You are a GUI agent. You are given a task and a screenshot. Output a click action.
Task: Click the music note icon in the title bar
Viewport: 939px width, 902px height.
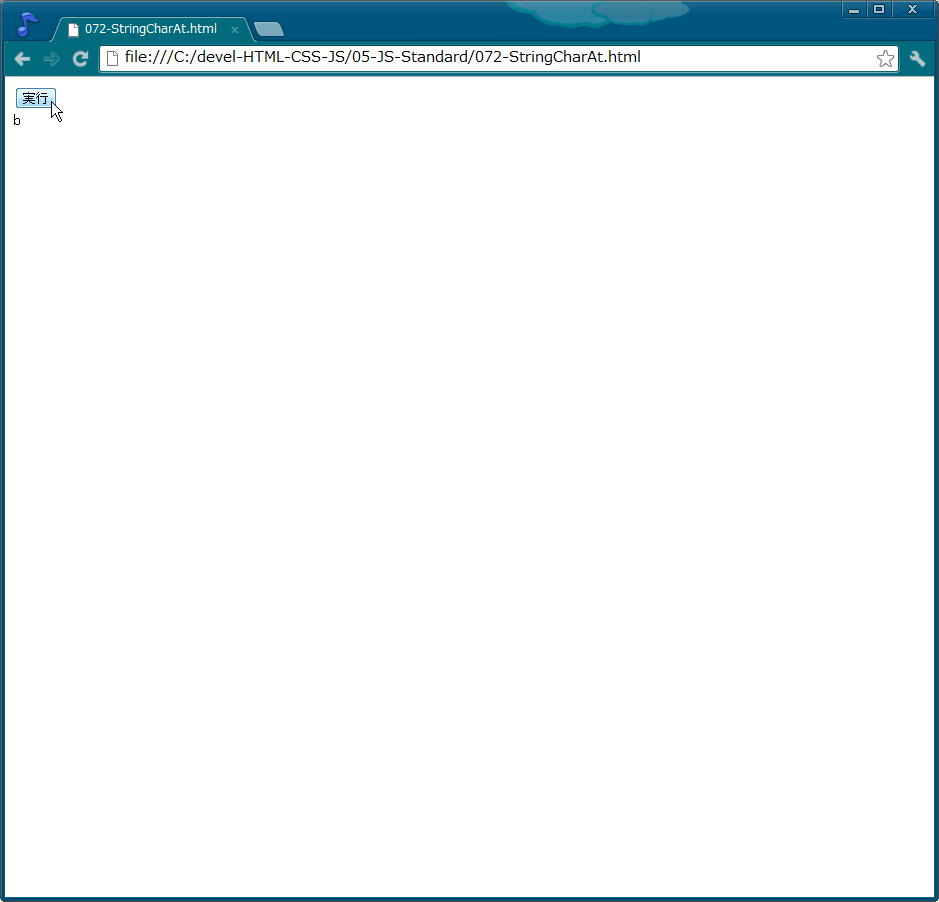(x=27, y=24)
